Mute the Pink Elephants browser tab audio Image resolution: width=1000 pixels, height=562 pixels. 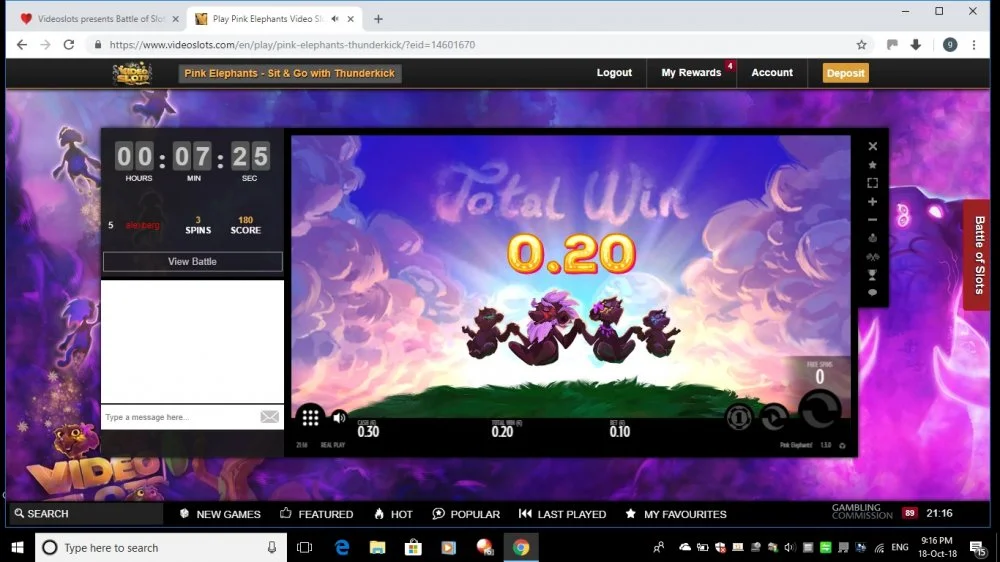click(335, 19)
